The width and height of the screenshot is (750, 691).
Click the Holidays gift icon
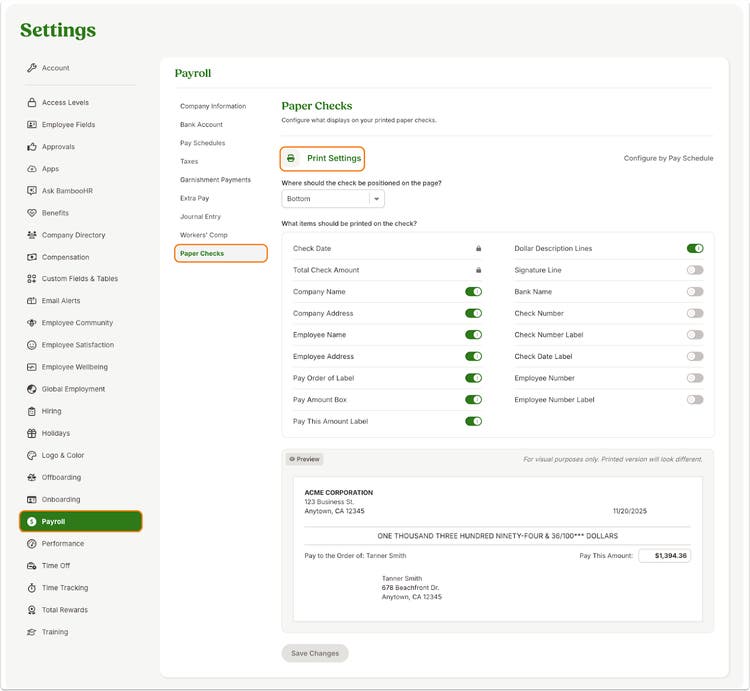pos(32,433)
